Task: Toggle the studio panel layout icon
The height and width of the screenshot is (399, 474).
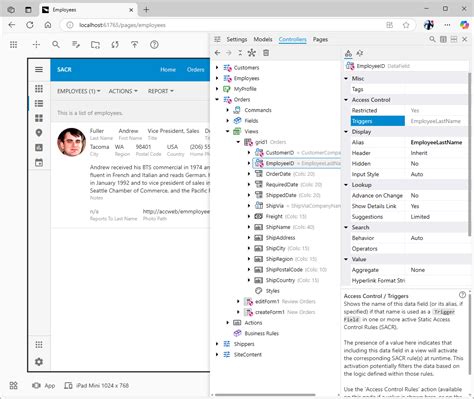Action: 443,39
